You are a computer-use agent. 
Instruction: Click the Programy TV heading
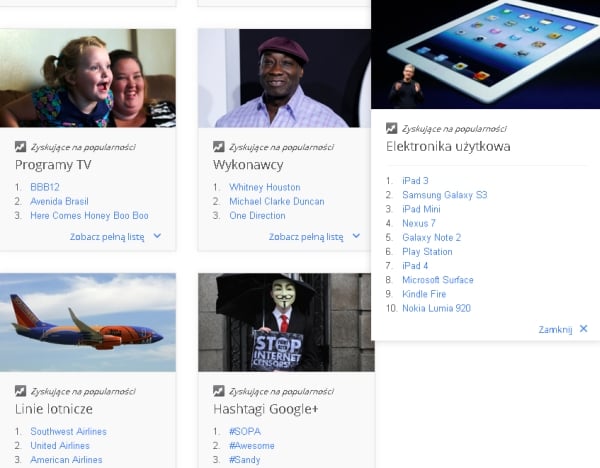[53, 165]
